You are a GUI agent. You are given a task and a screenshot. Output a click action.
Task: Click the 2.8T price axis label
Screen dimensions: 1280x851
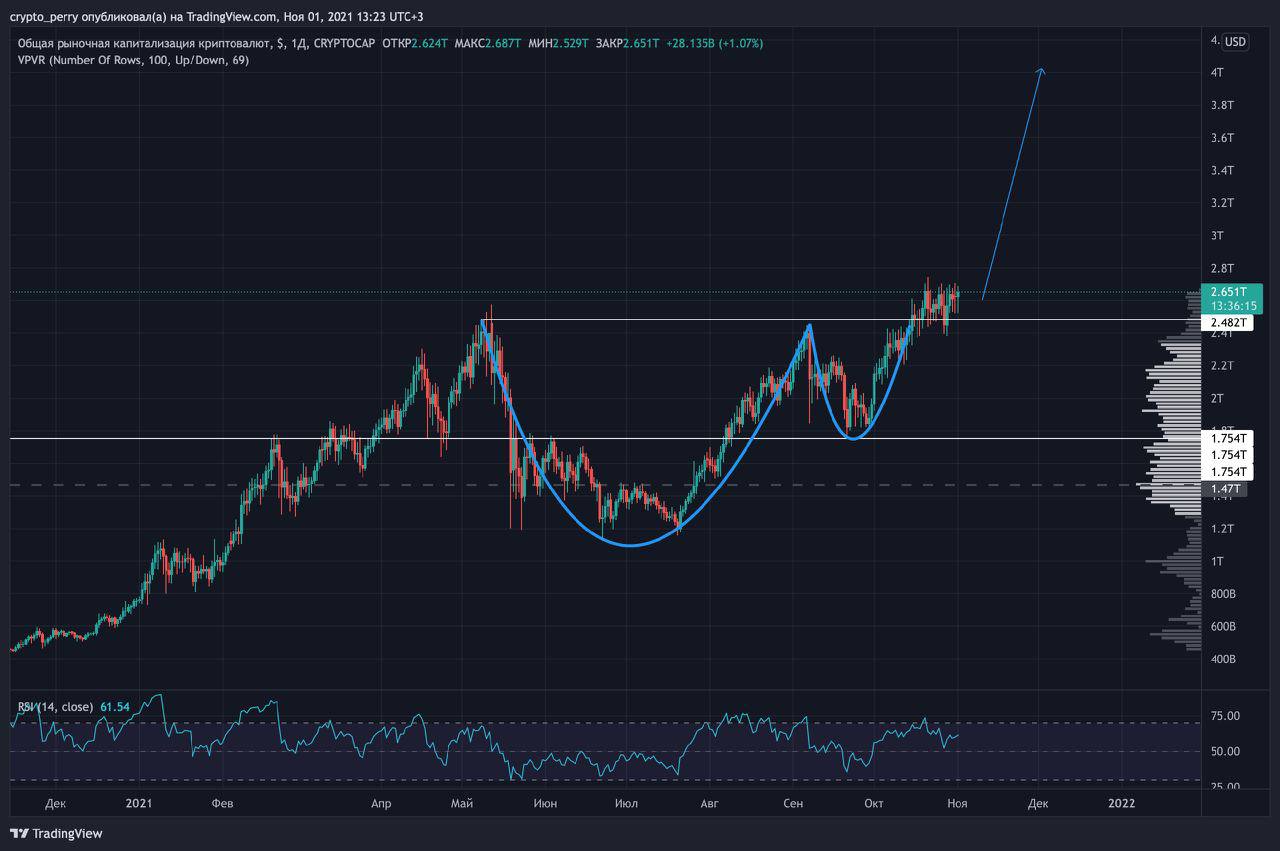point(1223,268)
